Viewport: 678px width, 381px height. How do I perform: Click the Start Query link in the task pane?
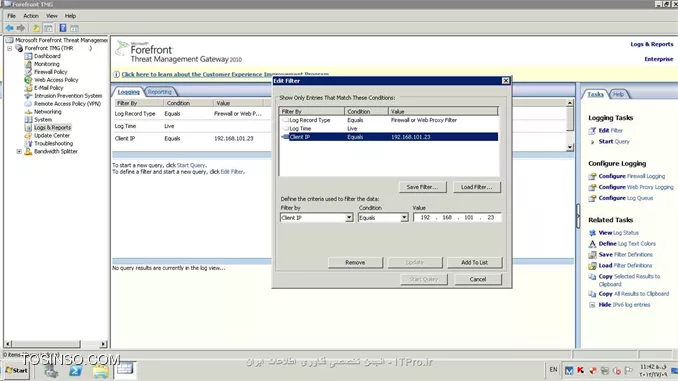pyautogui.click(x=614, y=141)
